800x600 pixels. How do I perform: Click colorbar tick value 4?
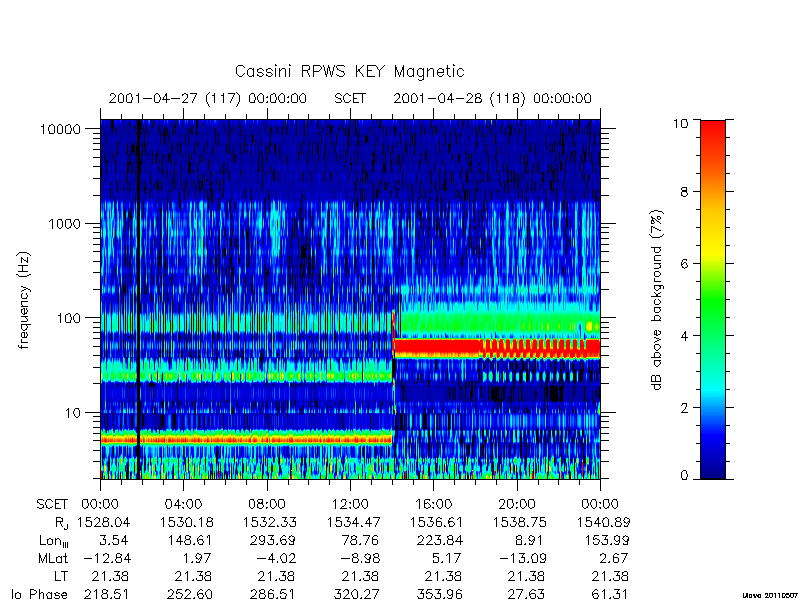[684, 336]
